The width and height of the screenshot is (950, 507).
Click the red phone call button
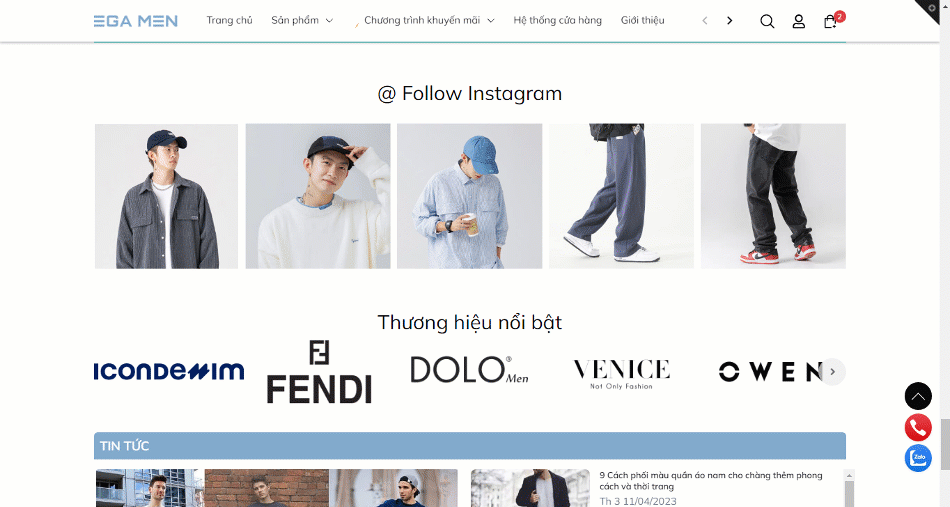point(918,427)
